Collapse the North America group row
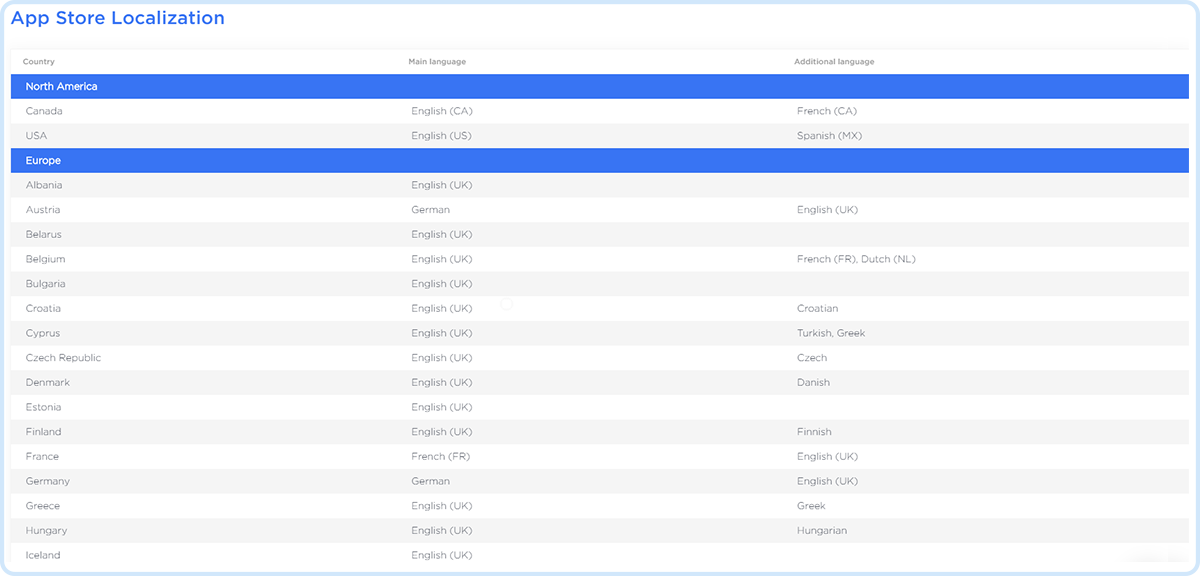The image size is (1200, 576). 62,87
